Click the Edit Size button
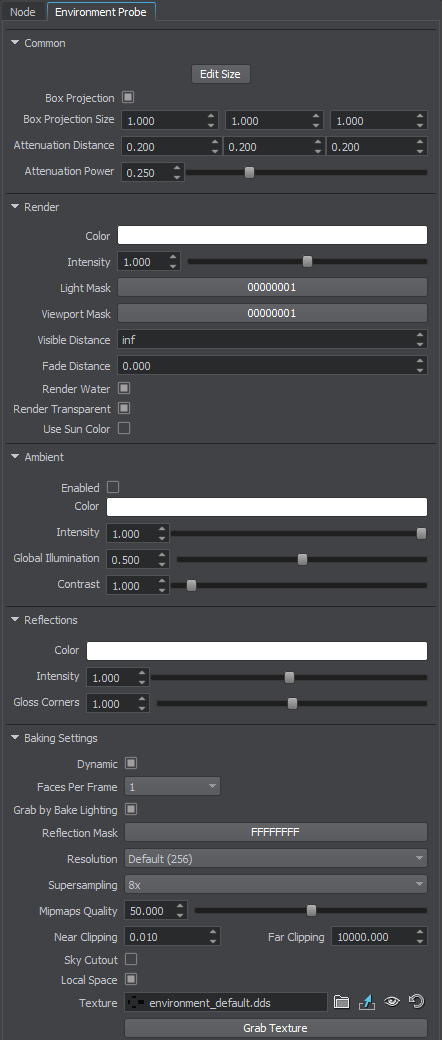Viewport: 442px width, 1040px height. [x=220, y=74]
